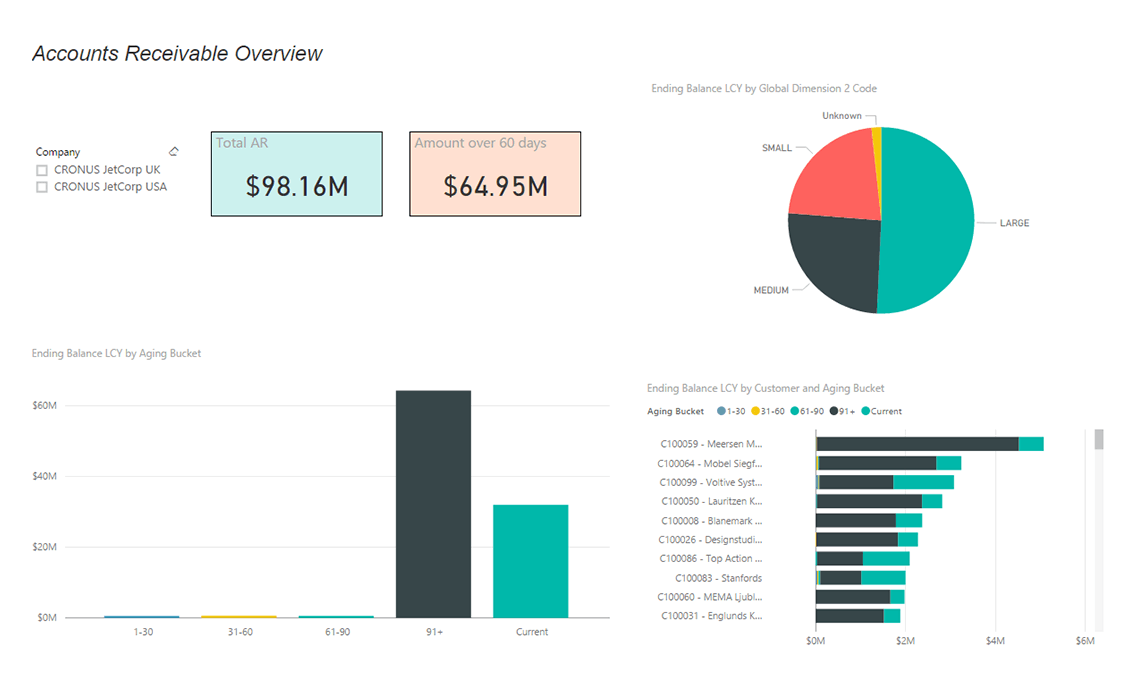Click the Ending Balance by Customer chart title
This screenshot has height=687, width=1140.
coord(766,388)
